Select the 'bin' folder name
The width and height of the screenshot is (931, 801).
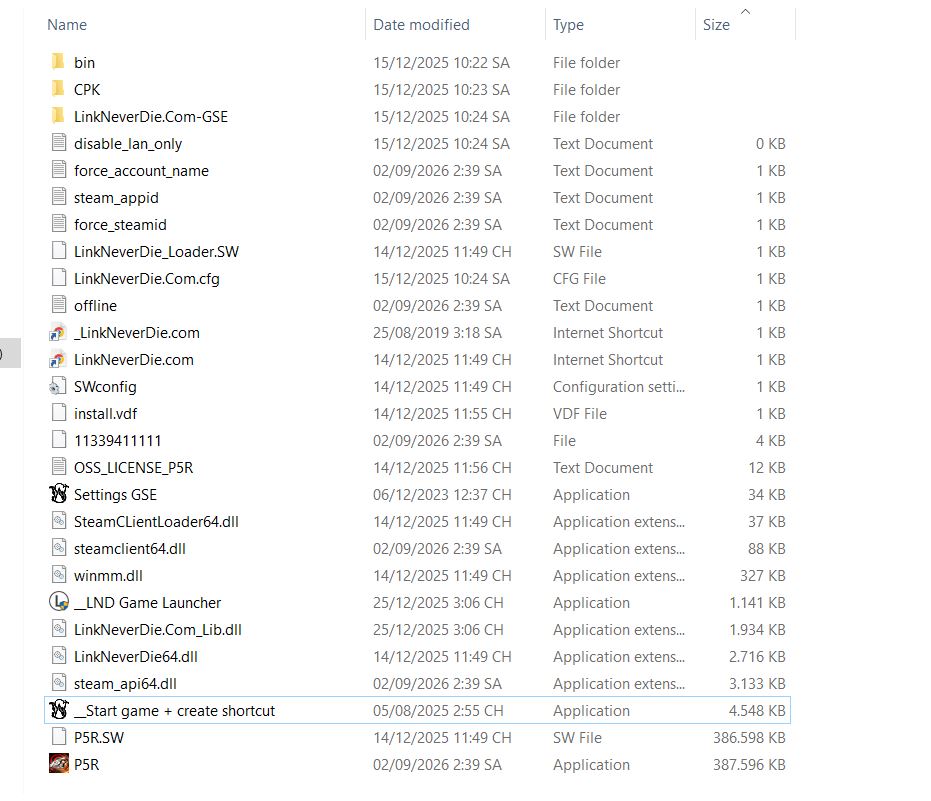coord(84,62)
